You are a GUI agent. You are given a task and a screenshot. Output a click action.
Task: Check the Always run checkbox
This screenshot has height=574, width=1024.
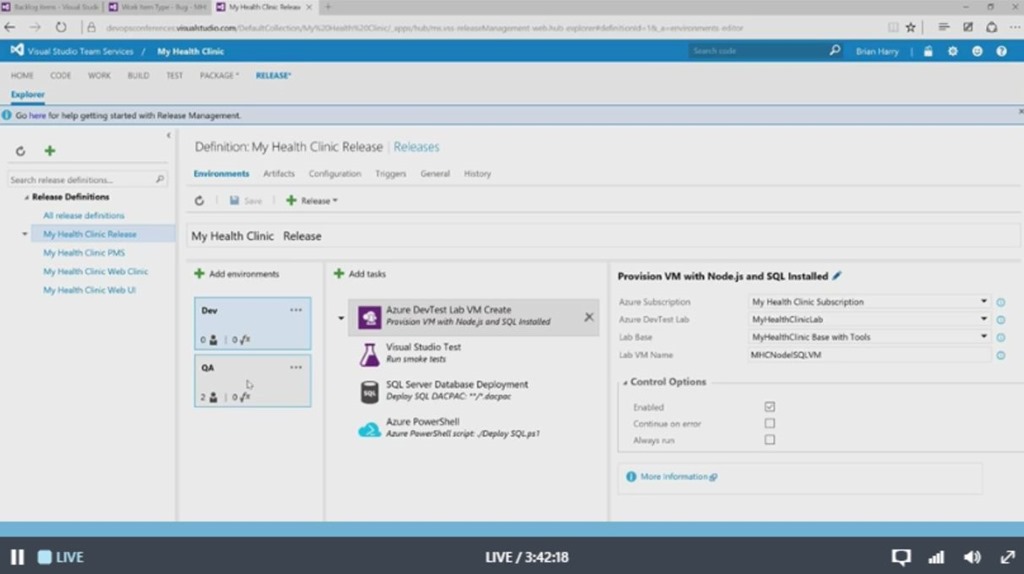coord(769,440)
